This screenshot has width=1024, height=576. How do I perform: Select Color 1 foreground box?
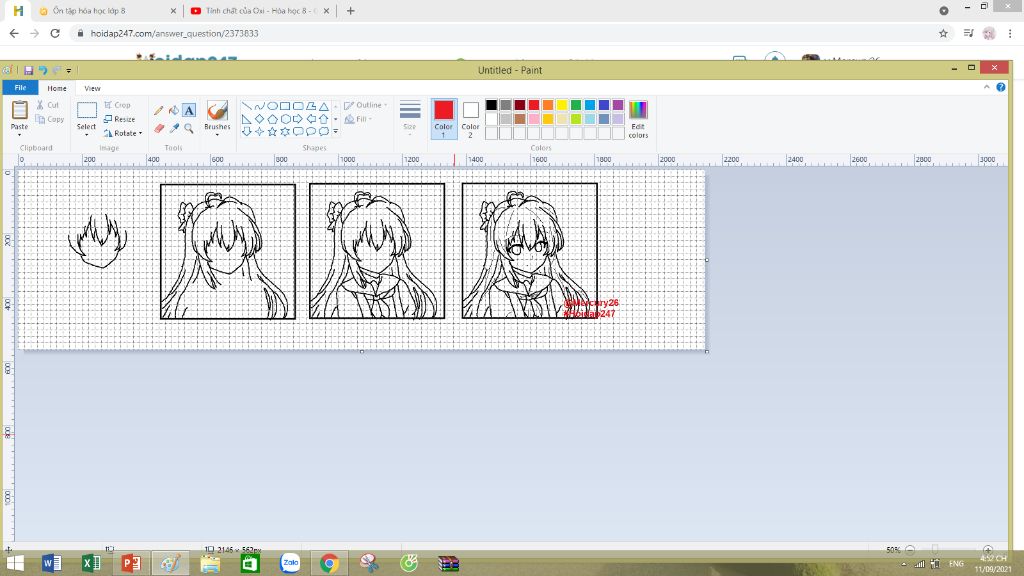click(x=443, y=119)
